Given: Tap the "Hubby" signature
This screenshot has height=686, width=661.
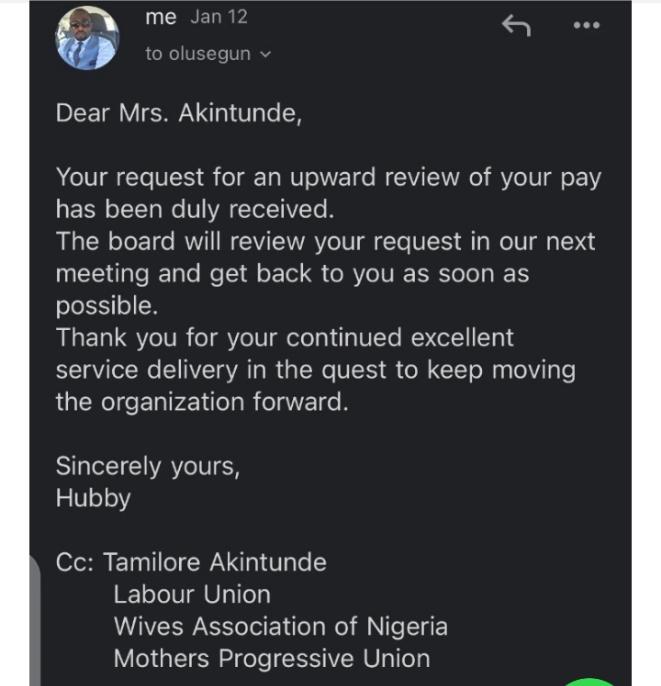Looking at the screenshot, I should coord(93,498).
